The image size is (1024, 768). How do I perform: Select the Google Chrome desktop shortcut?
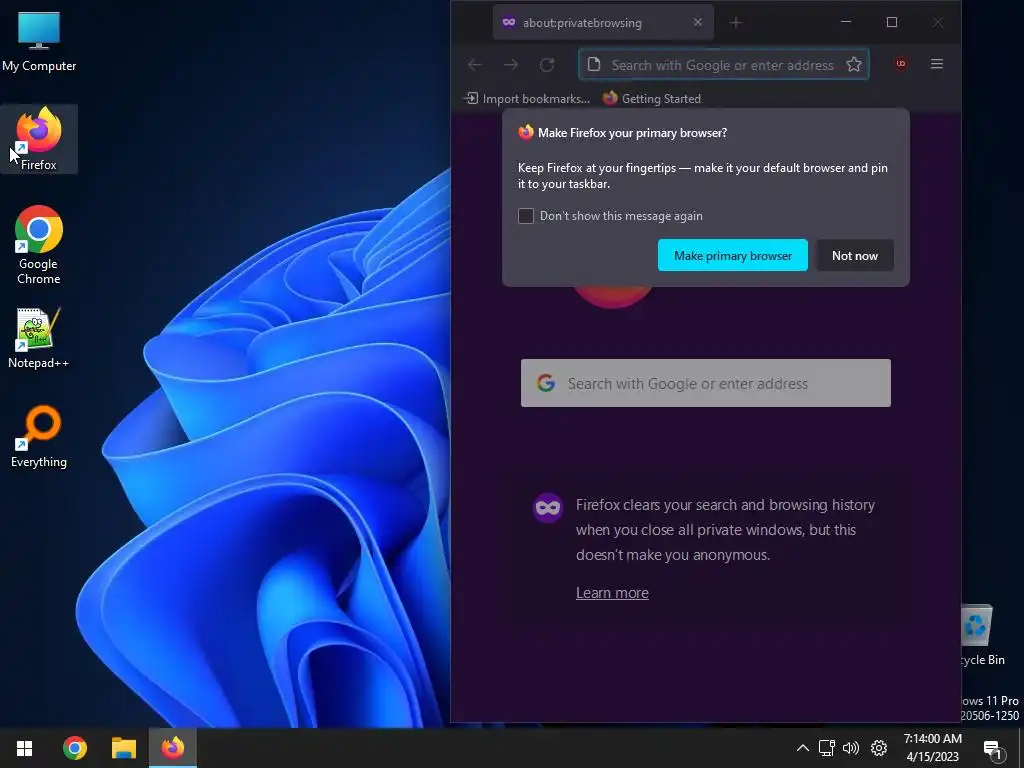coord(39,245)
